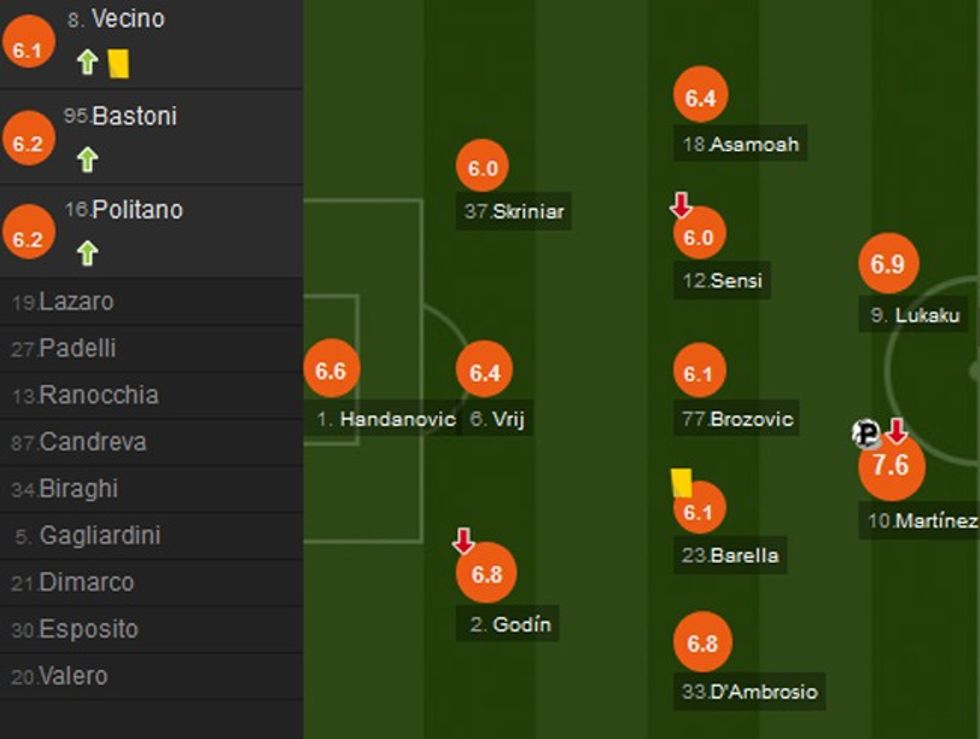Click Bastoni's green sub-in arrow
The height and width of the screenshot is (739, 980).
point(88,159)
